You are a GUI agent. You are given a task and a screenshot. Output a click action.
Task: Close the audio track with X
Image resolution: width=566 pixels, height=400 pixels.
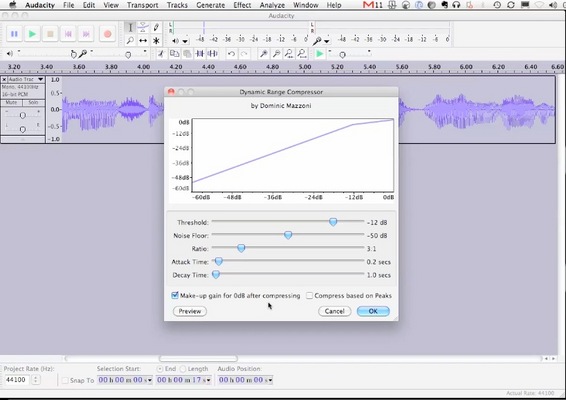pyautogui.click(x=4, y=79)
